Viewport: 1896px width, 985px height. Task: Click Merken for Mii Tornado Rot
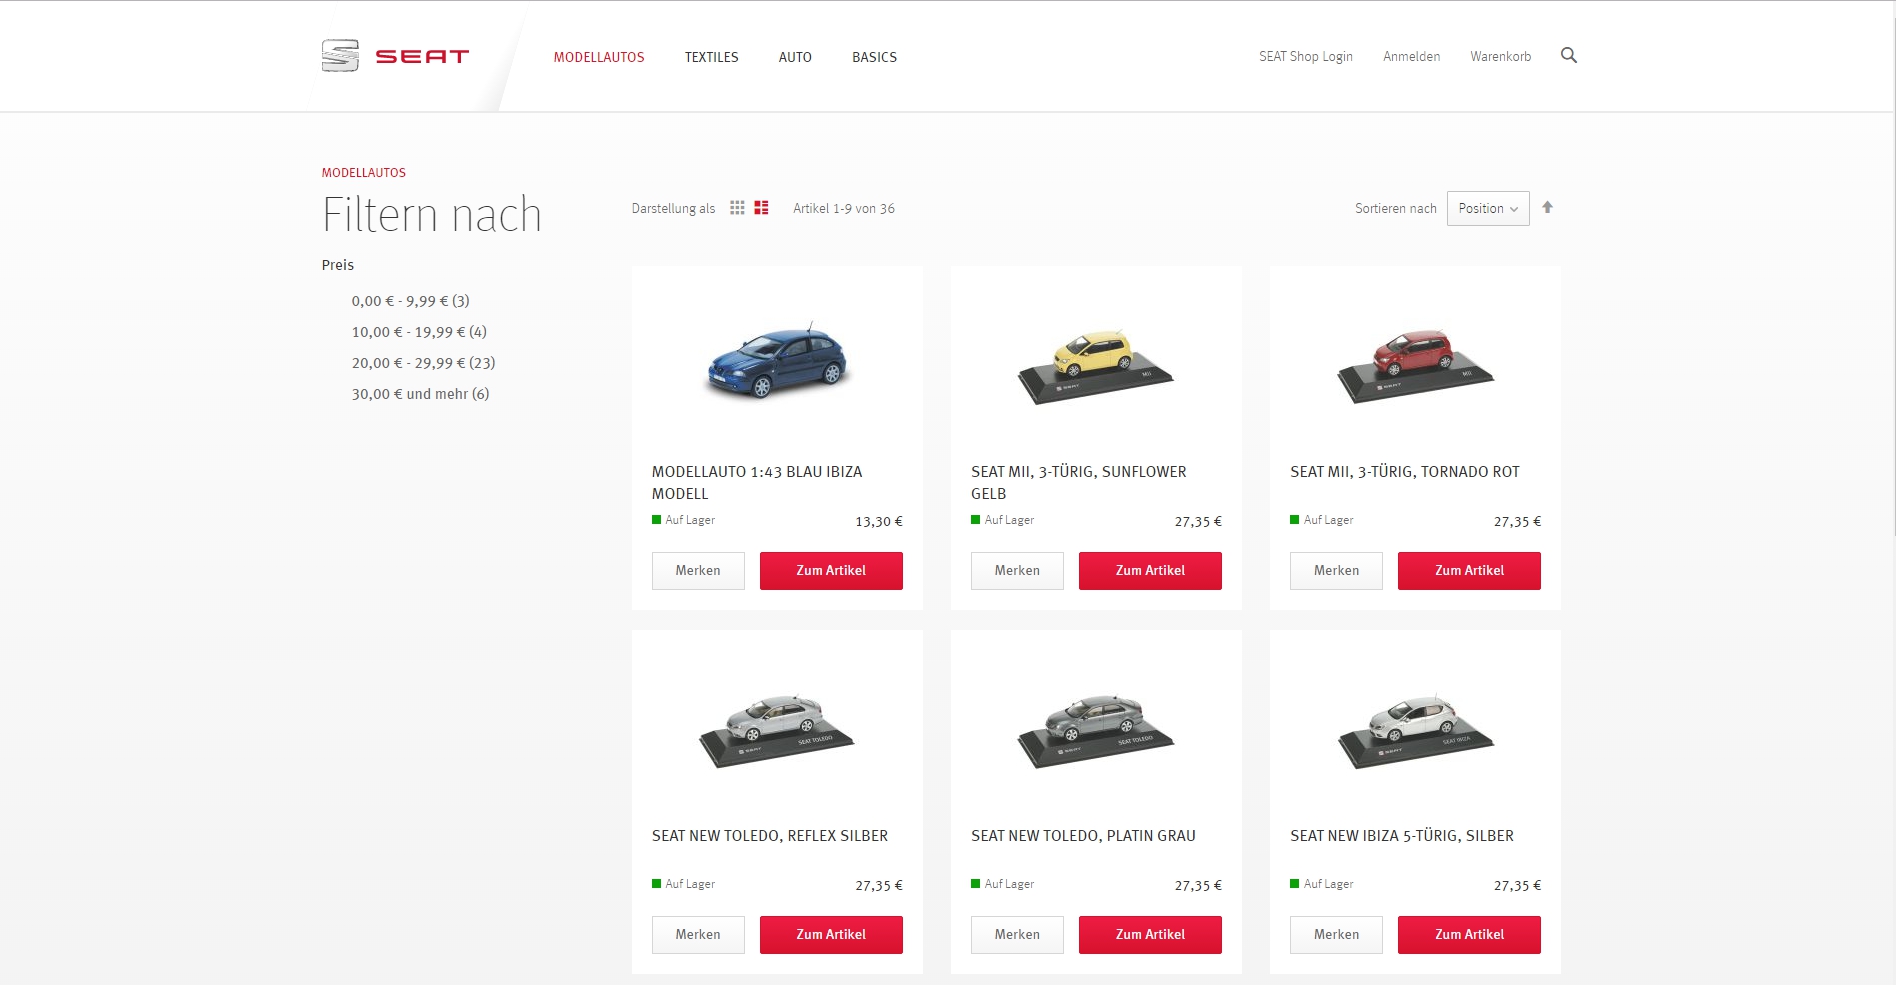click(x=1336, y=571)
